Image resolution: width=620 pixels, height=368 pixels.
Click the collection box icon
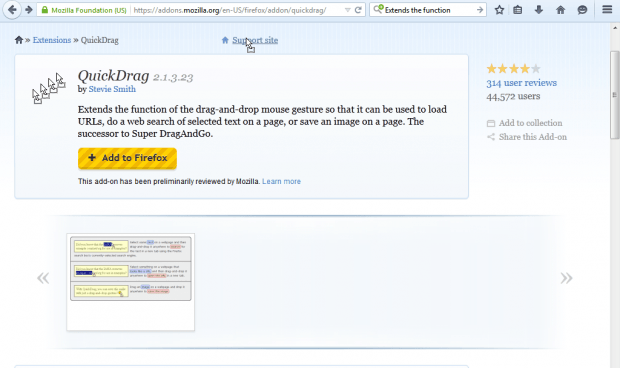491,123
